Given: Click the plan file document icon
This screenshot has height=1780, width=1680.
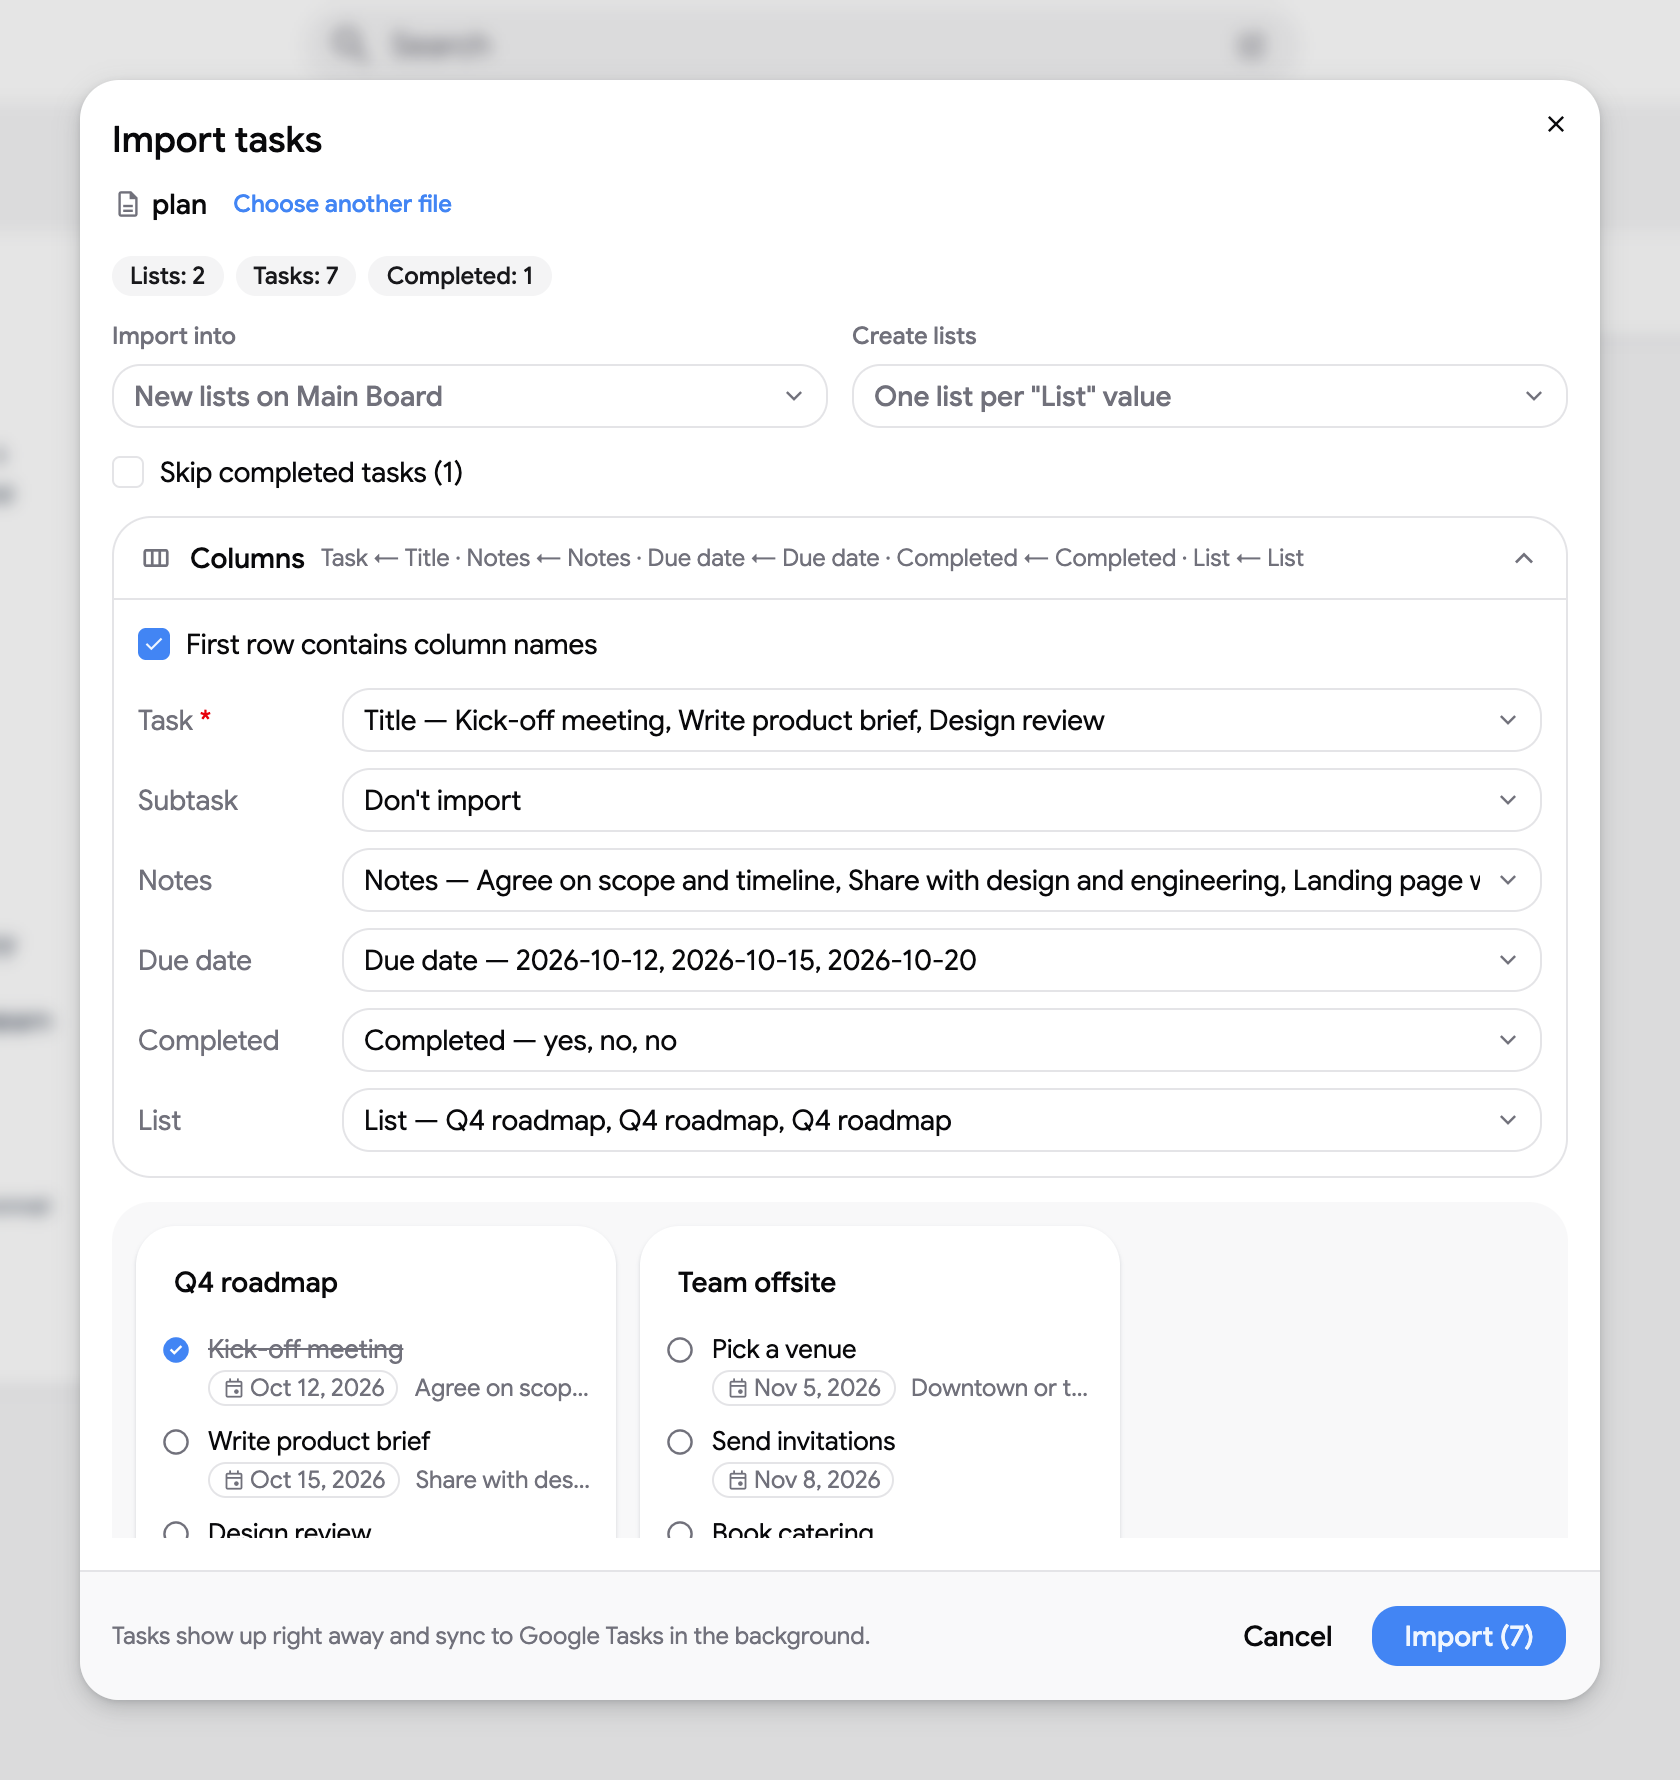Looking at the screenshot, I should tap(128, 204).
